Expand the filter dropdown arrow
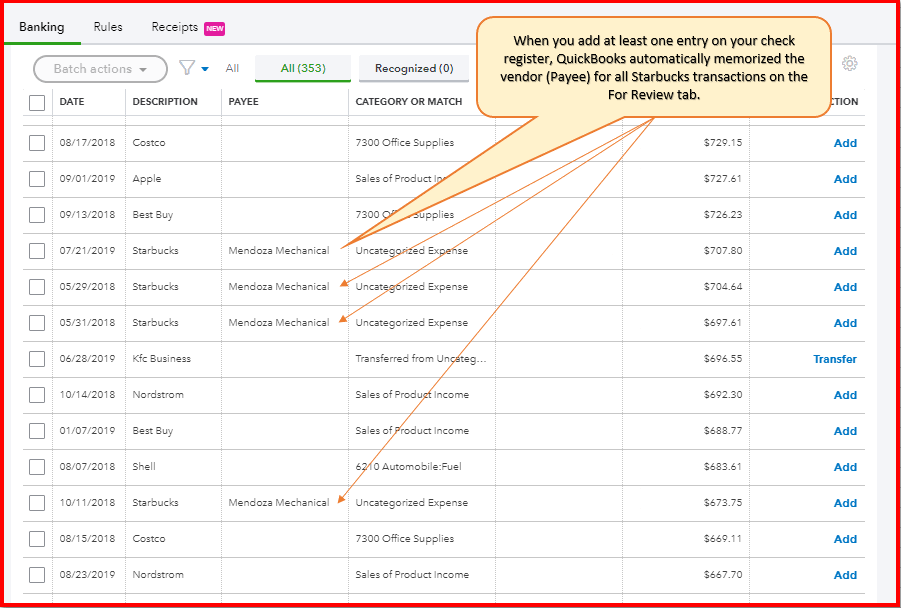 pos(205,69)
